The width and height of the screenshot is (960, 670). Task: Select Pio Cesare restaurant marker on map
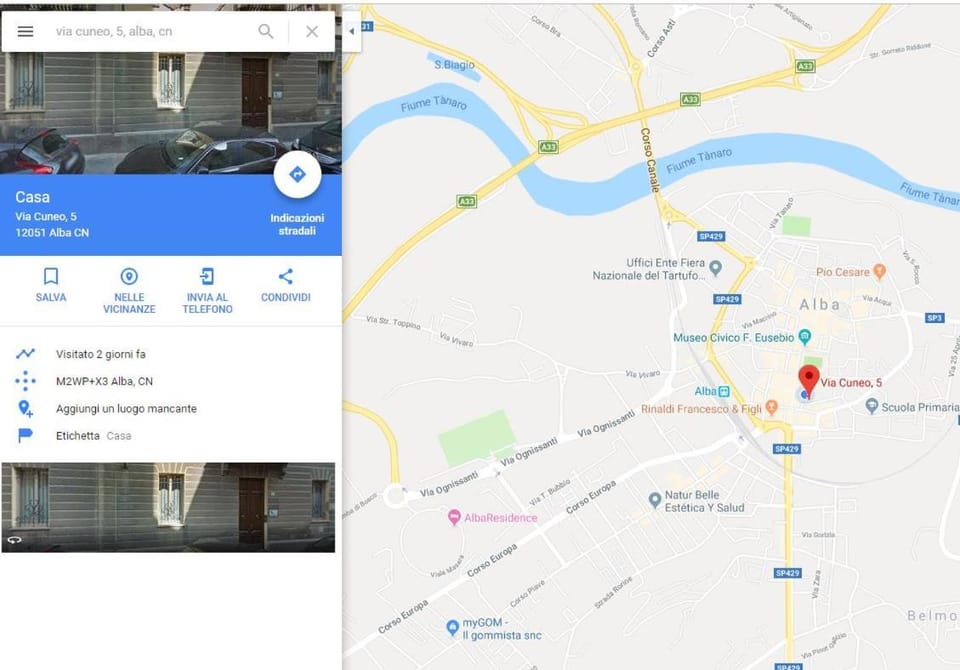879,271
